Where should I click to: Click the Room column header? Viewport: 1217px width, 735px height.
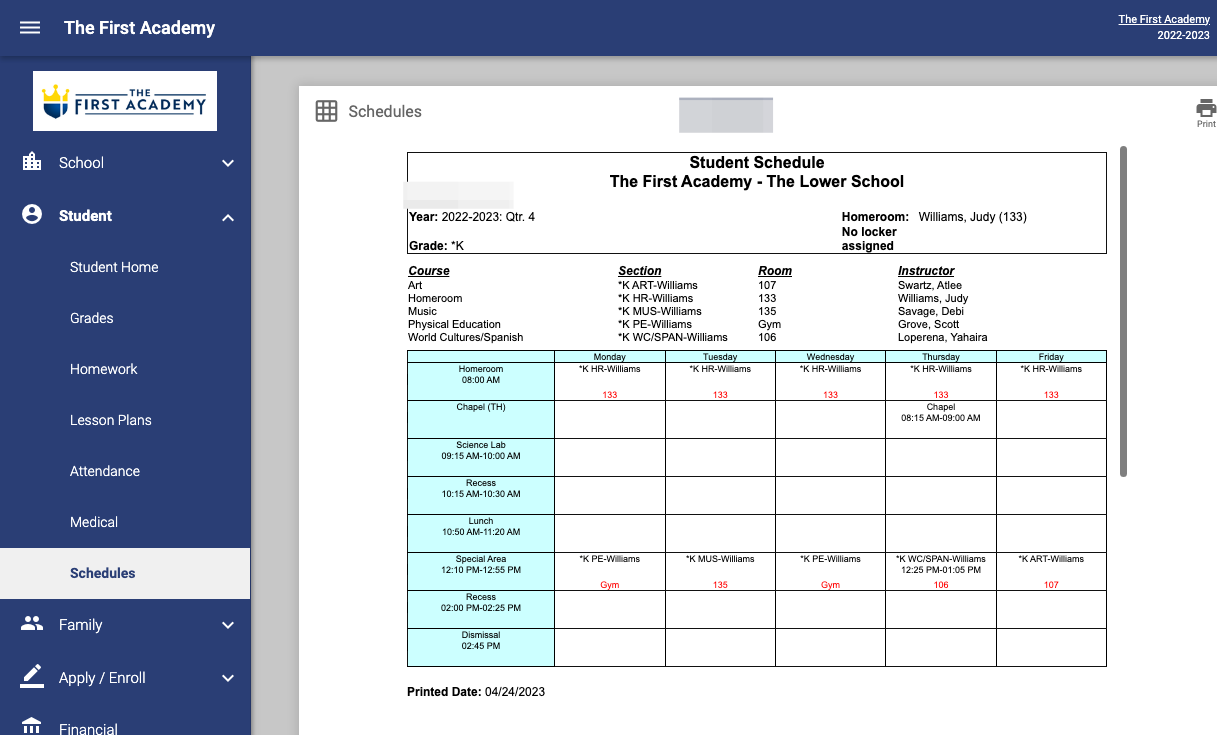coord(775,271)
